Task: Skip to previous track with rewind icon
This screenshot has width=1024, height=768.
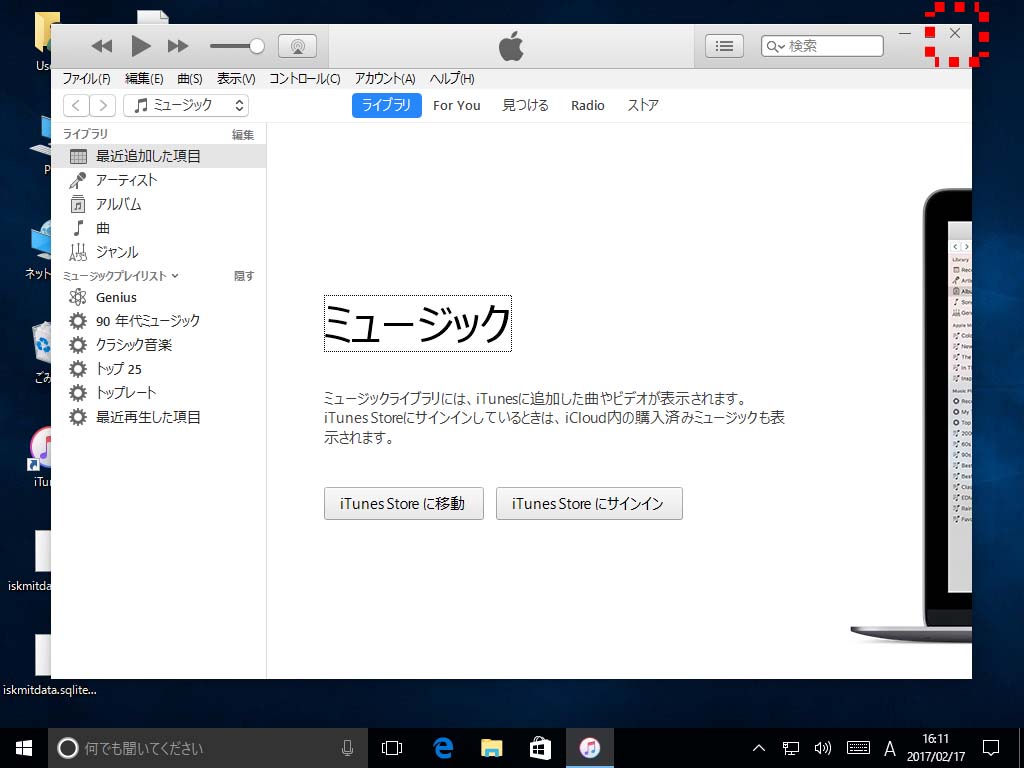Action: [x=102, y=46]
